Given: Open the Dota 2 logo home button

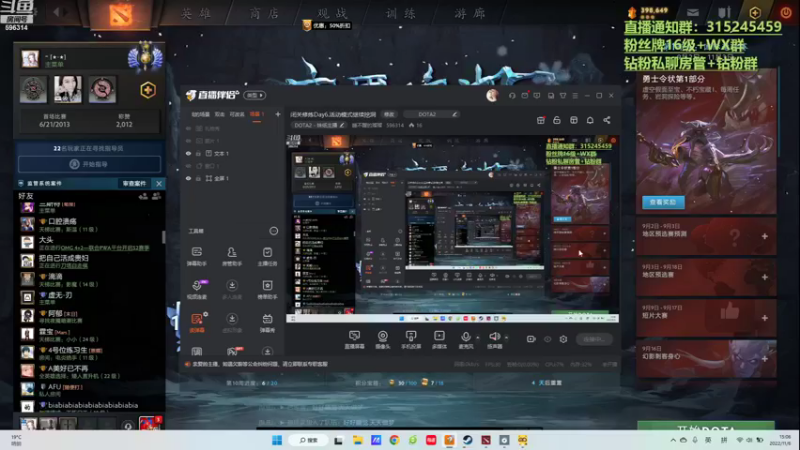Looking at the screenshot, I should point(121,14).
